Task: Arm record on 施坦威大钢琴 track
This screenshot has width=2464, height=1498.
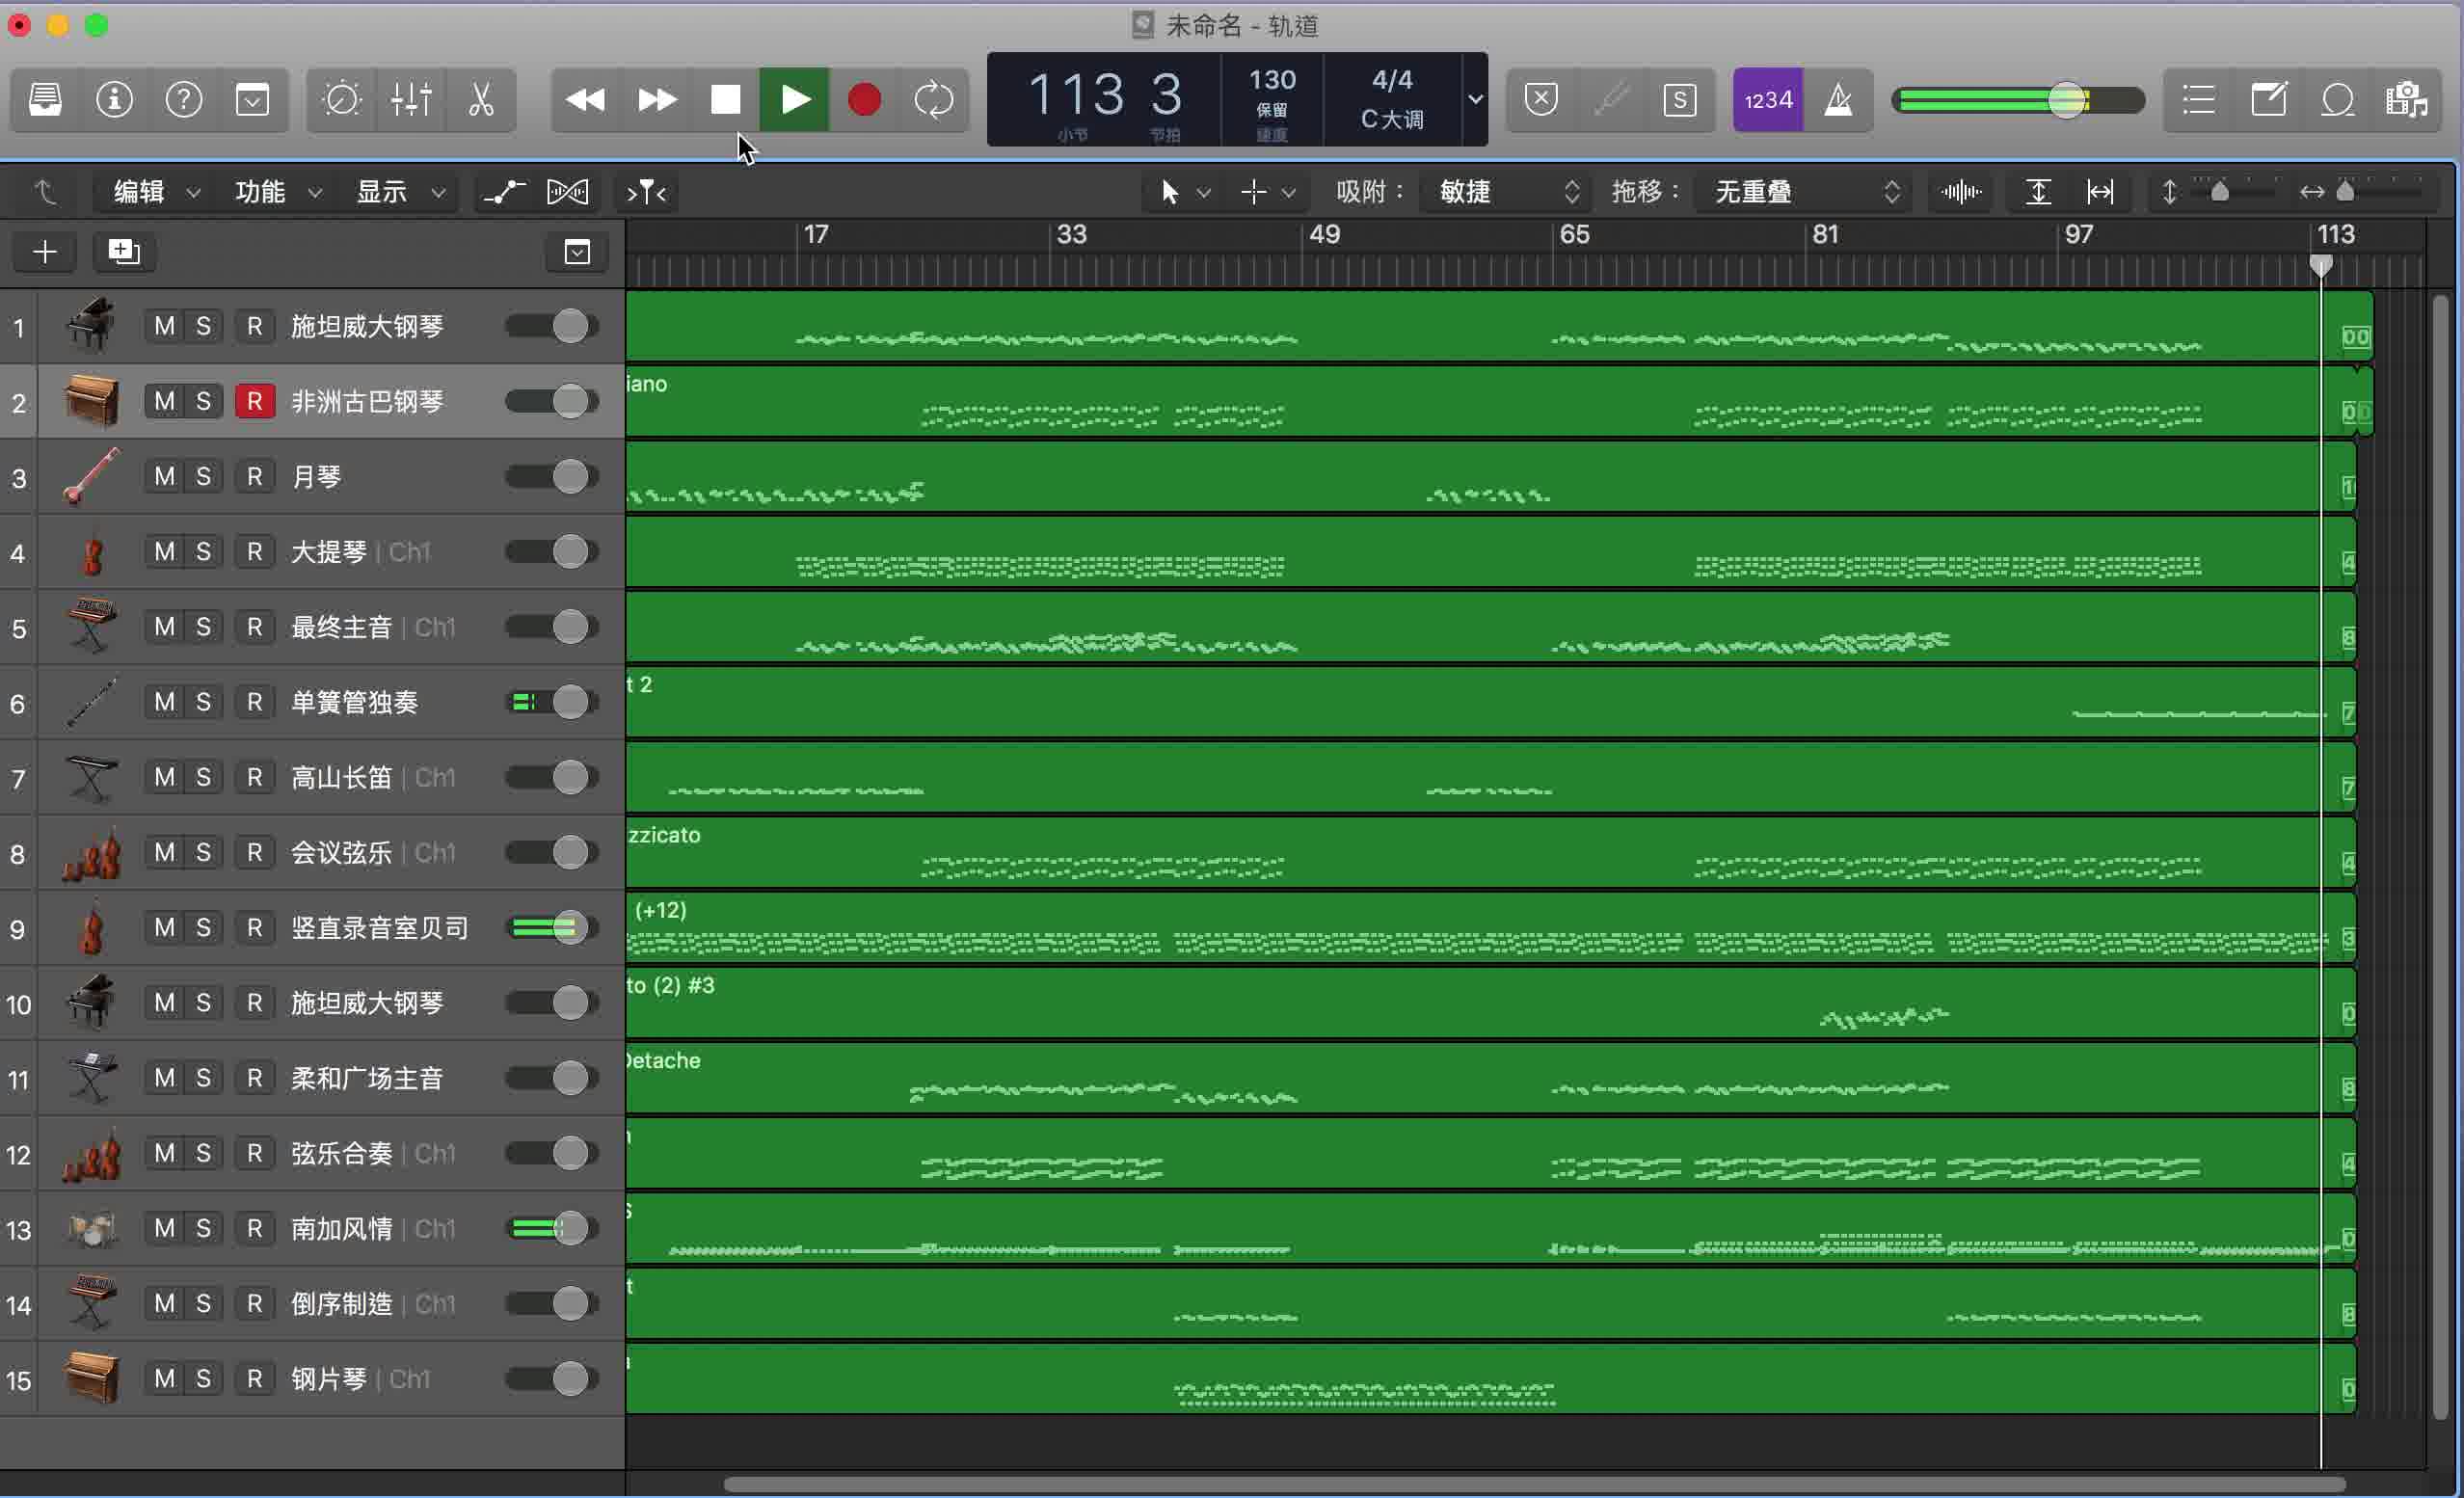Action: [x=254, y=325]
